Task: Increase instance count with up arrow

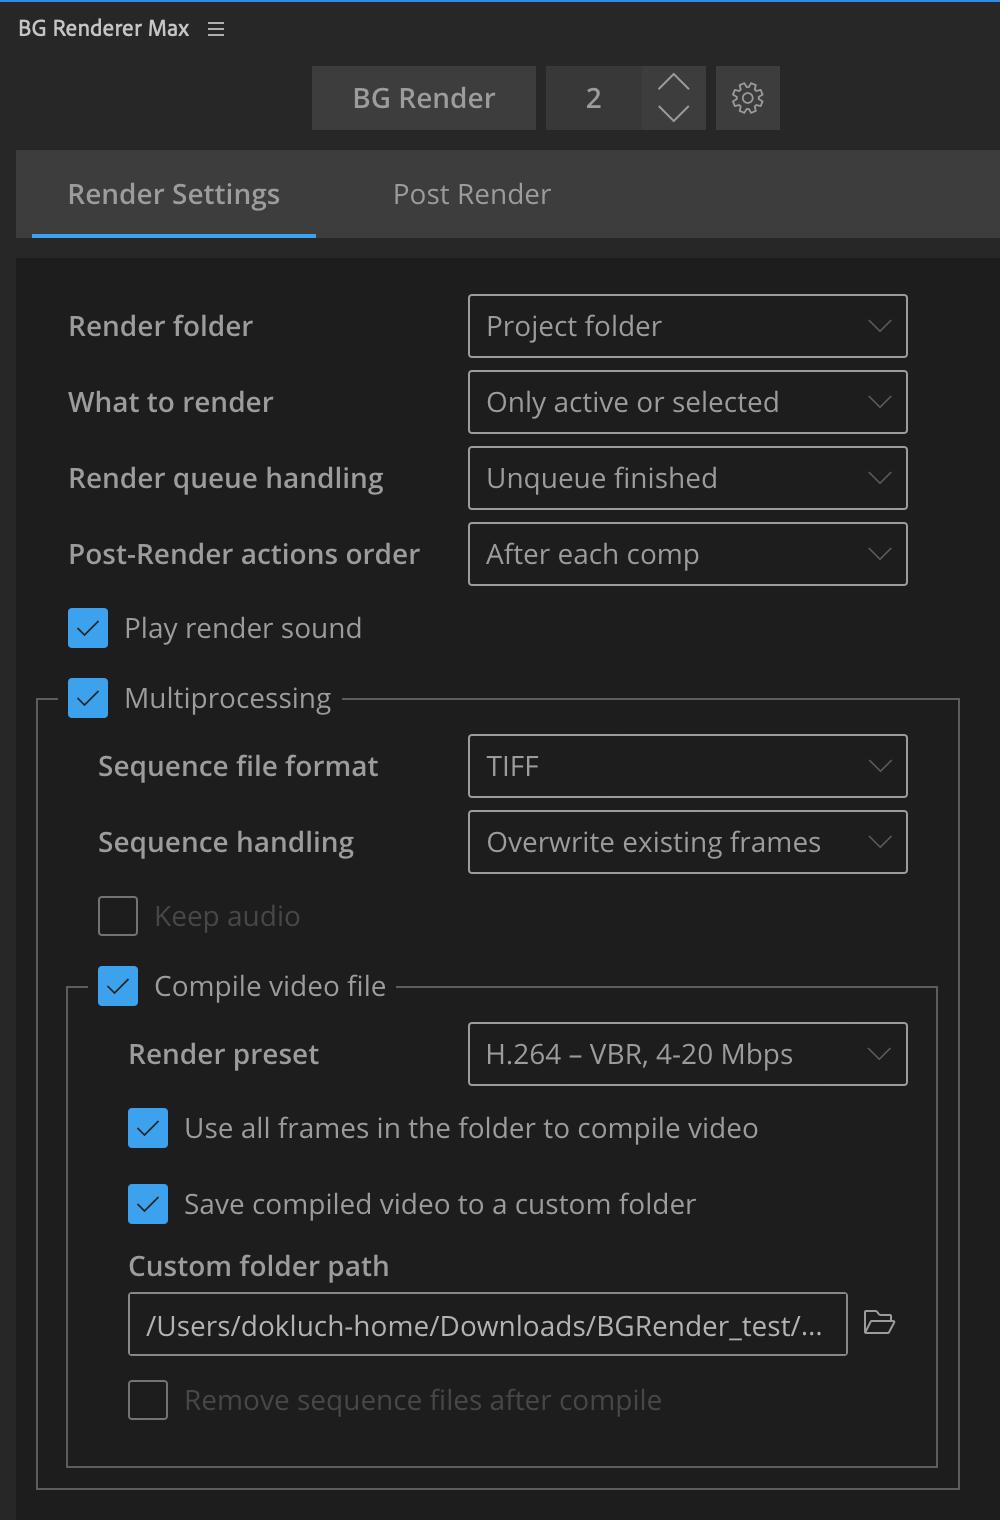Action: (673, 80)
